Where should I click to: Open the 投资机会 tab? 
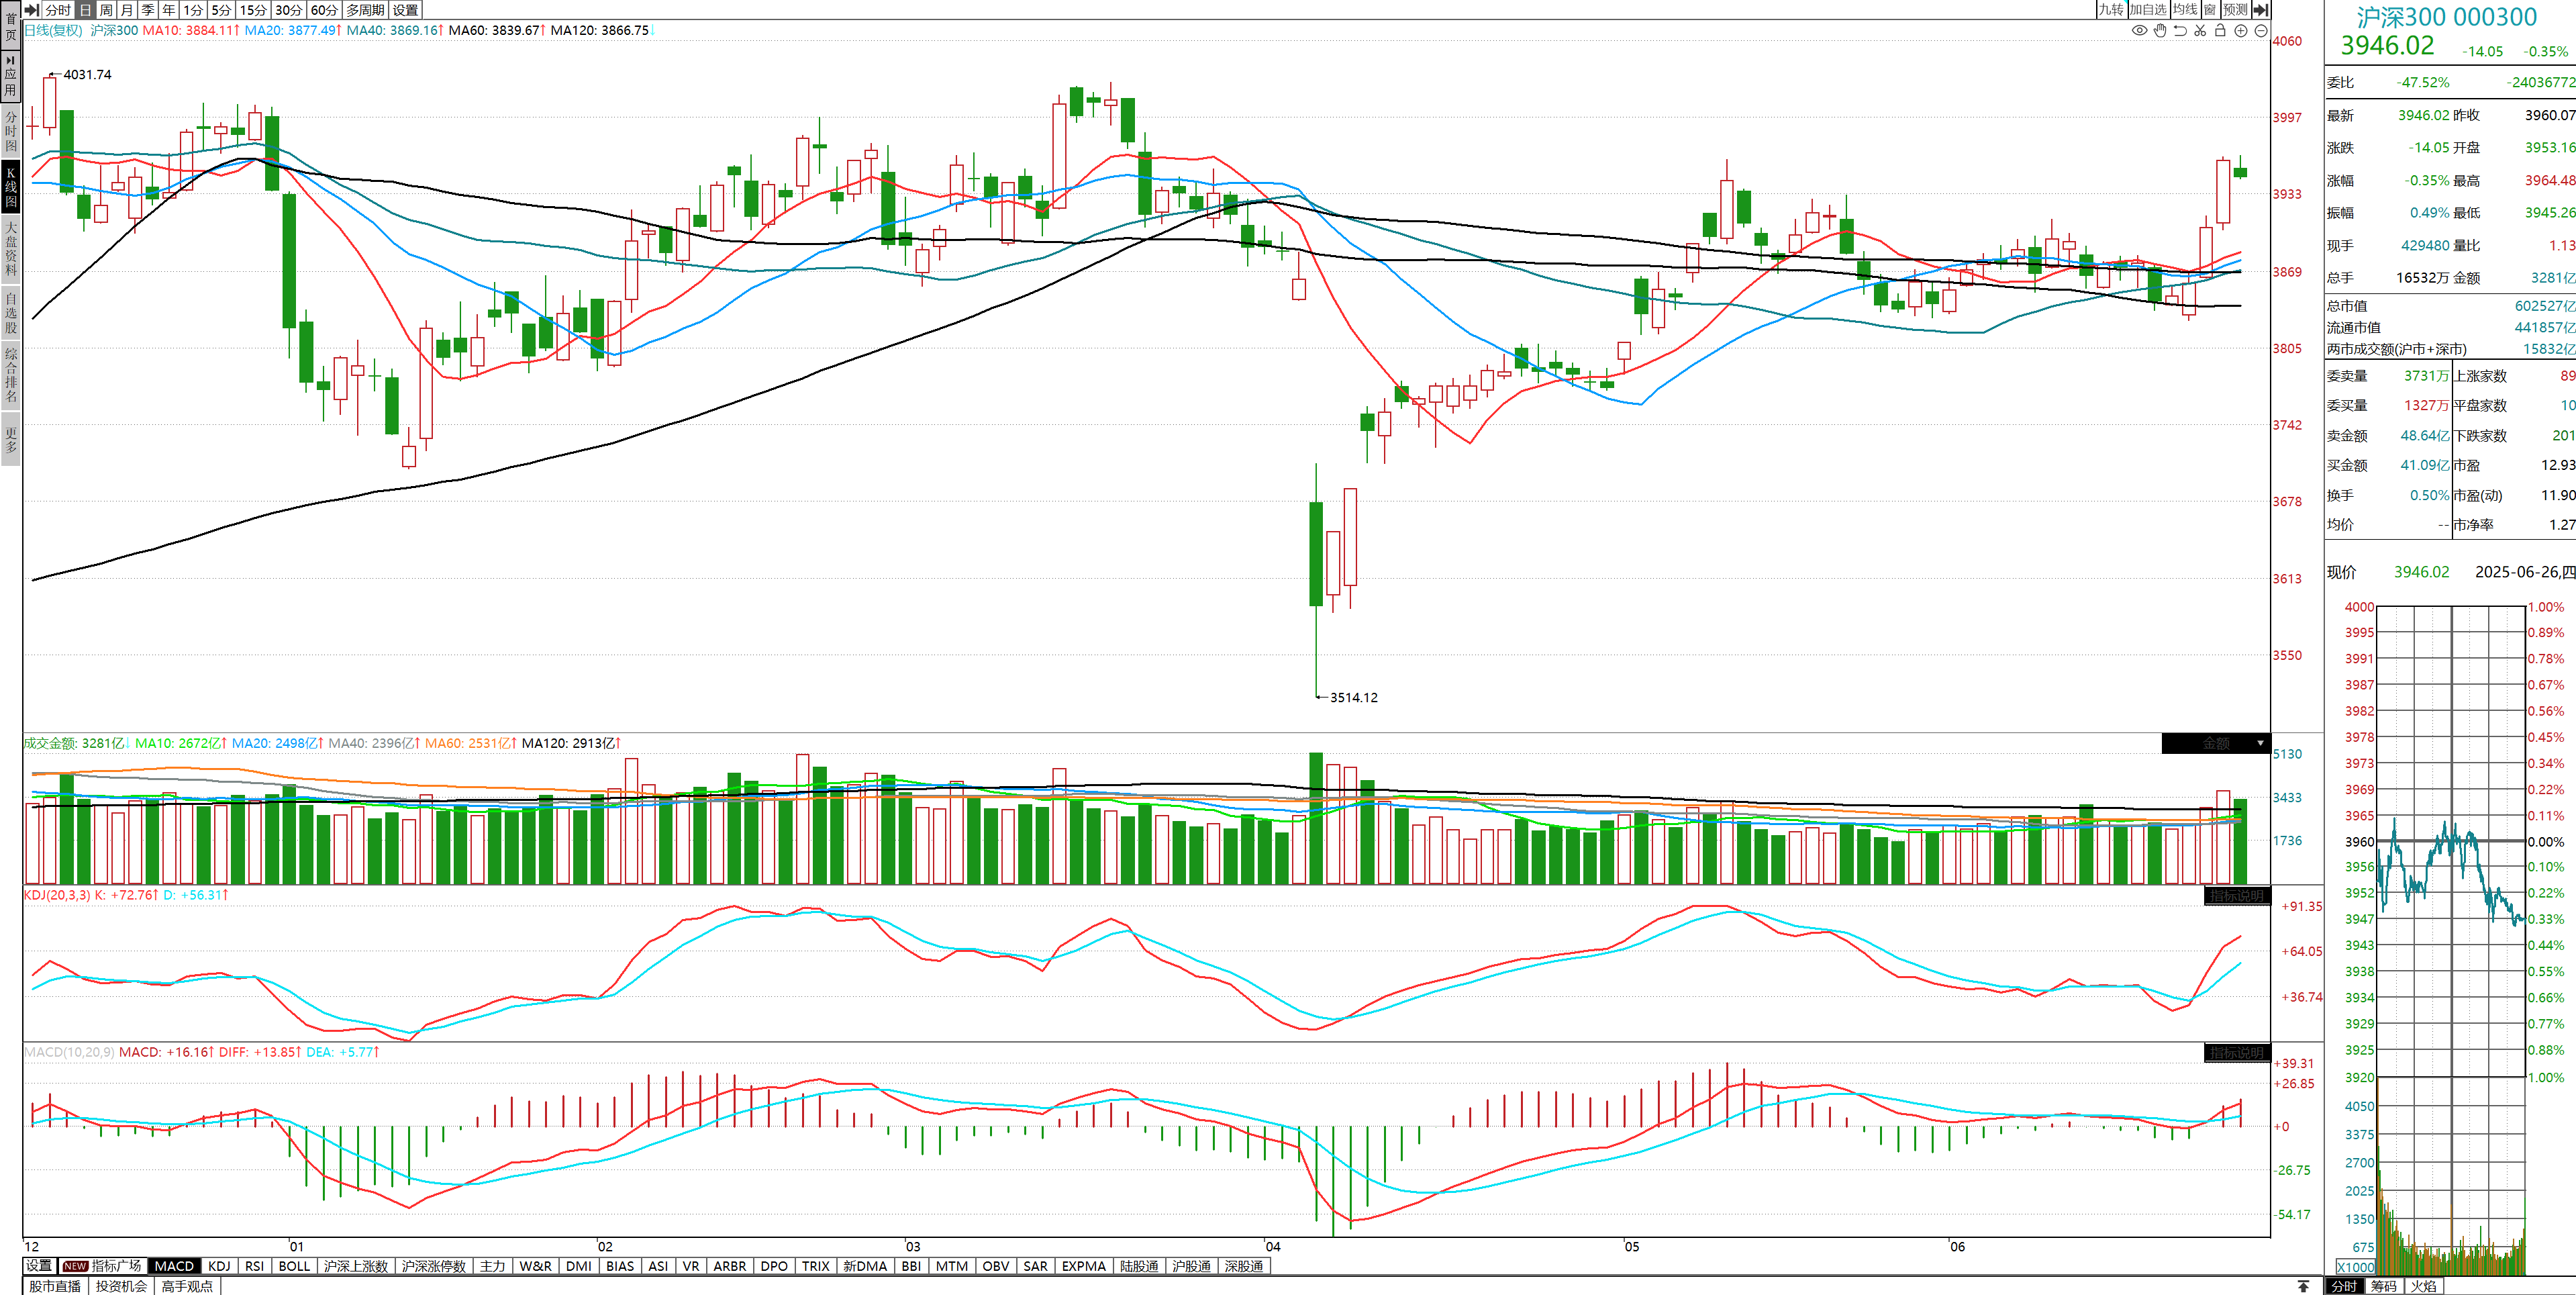[x=121, y=1286]
